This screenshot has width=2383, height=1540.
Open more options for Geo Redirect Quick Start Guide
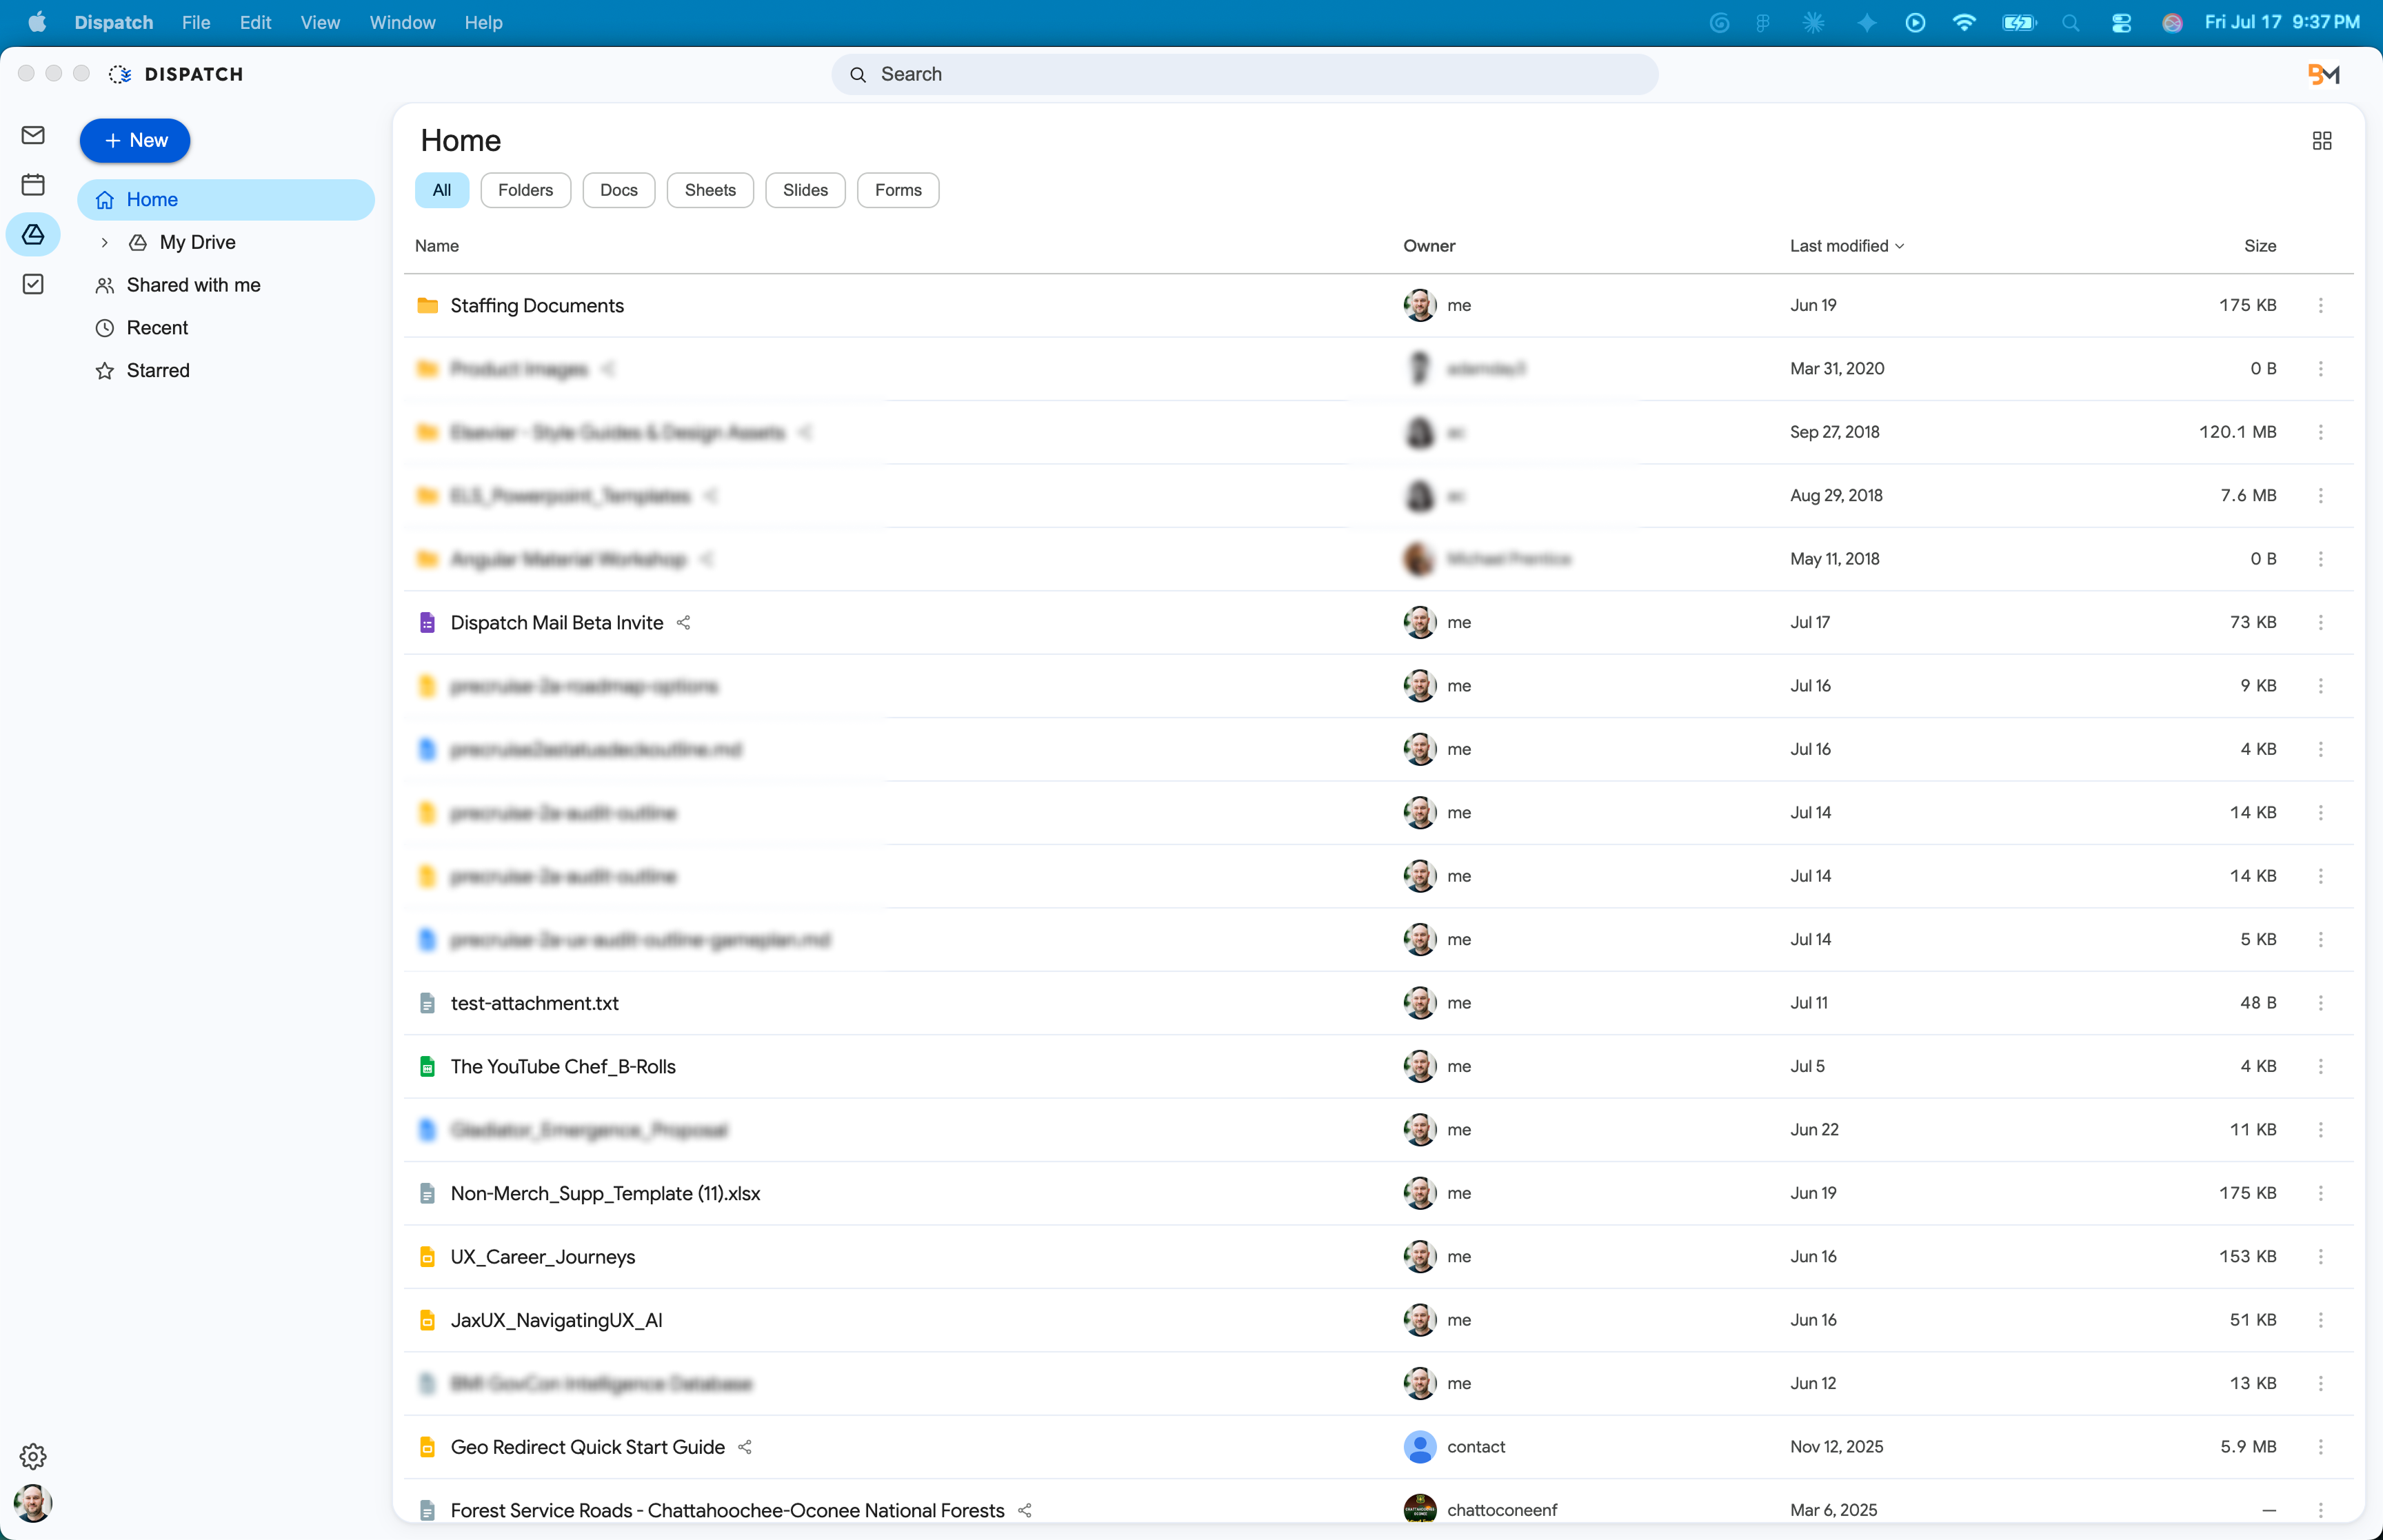click(2321, 1447)
